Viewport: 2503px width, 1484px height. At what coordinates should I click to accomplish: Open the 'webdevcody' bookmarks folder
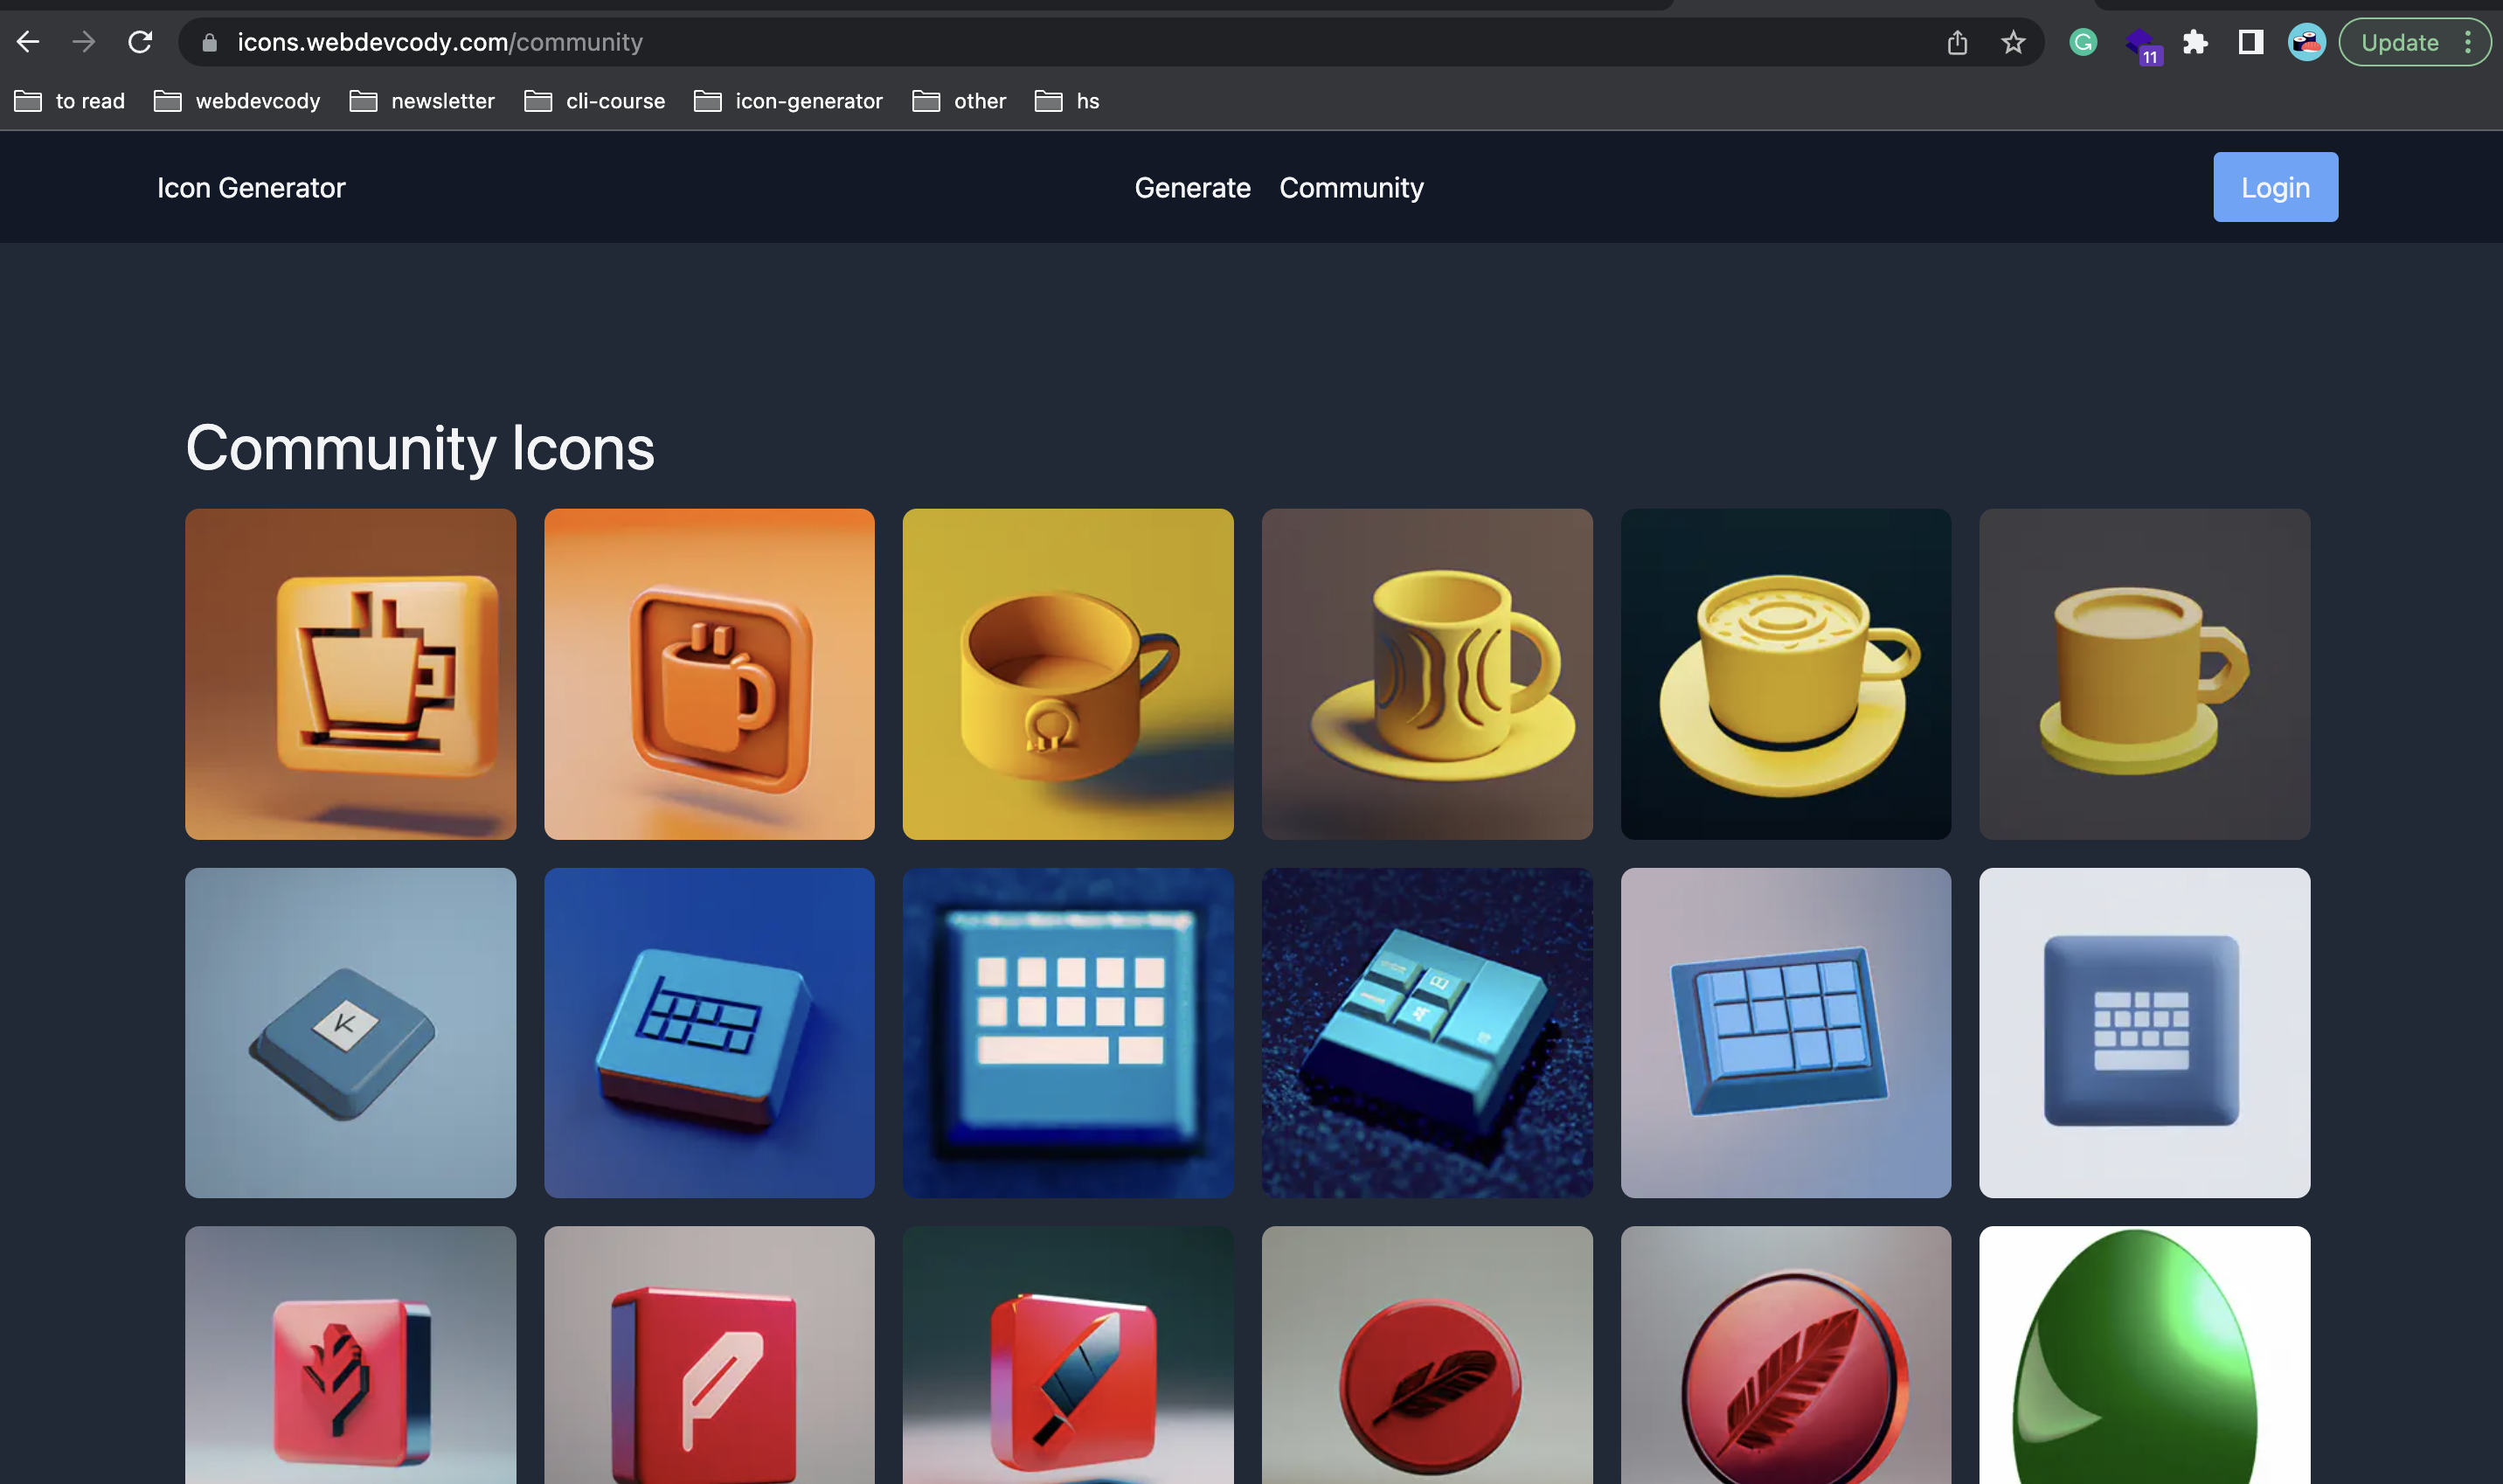pos(237,101)
